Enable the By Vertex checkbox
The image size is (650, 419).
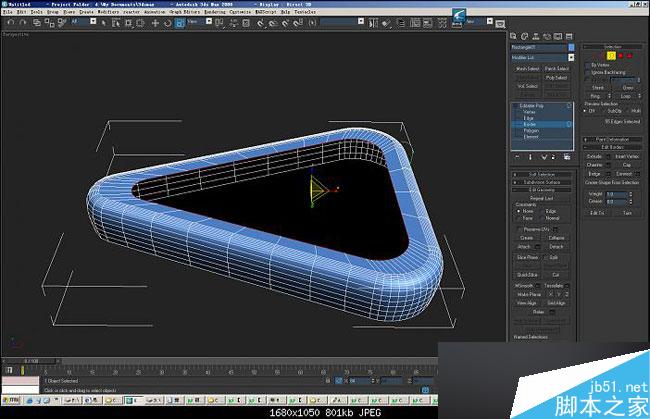pyautogui.click(x=587, y=65)
